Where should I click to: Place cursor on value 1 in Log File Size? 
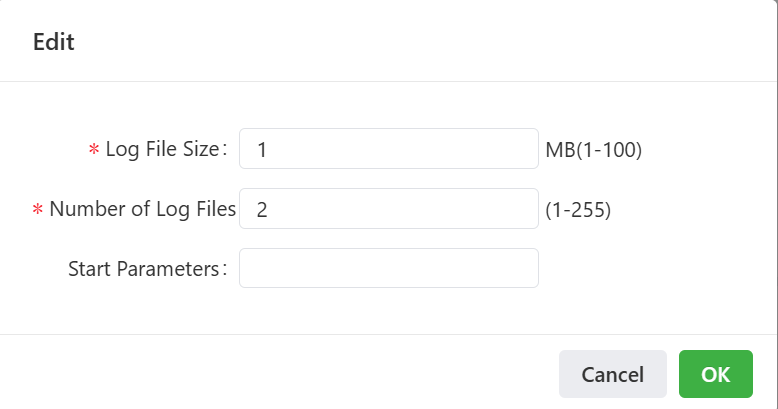coord(262,150)
